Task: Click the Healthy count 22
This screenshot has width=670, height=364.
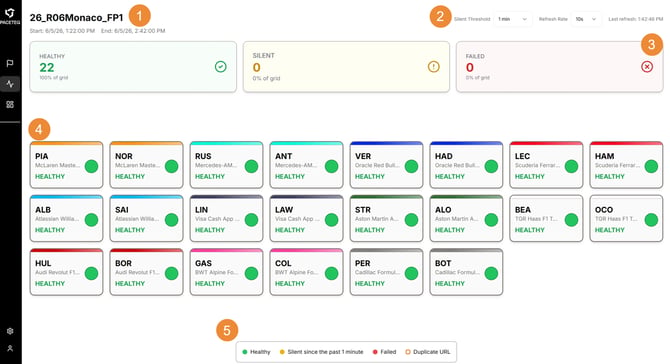Action: coord(47,68)
